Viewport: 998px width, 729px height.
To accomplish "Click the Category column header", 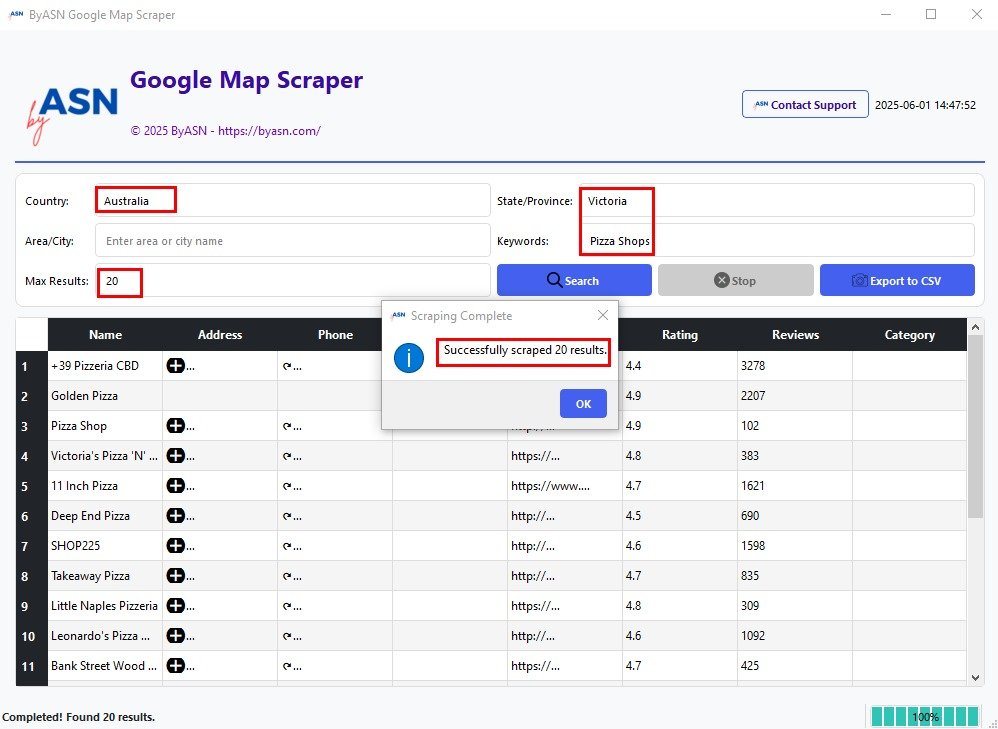I will pyautogui.click(x=910, y=335).
